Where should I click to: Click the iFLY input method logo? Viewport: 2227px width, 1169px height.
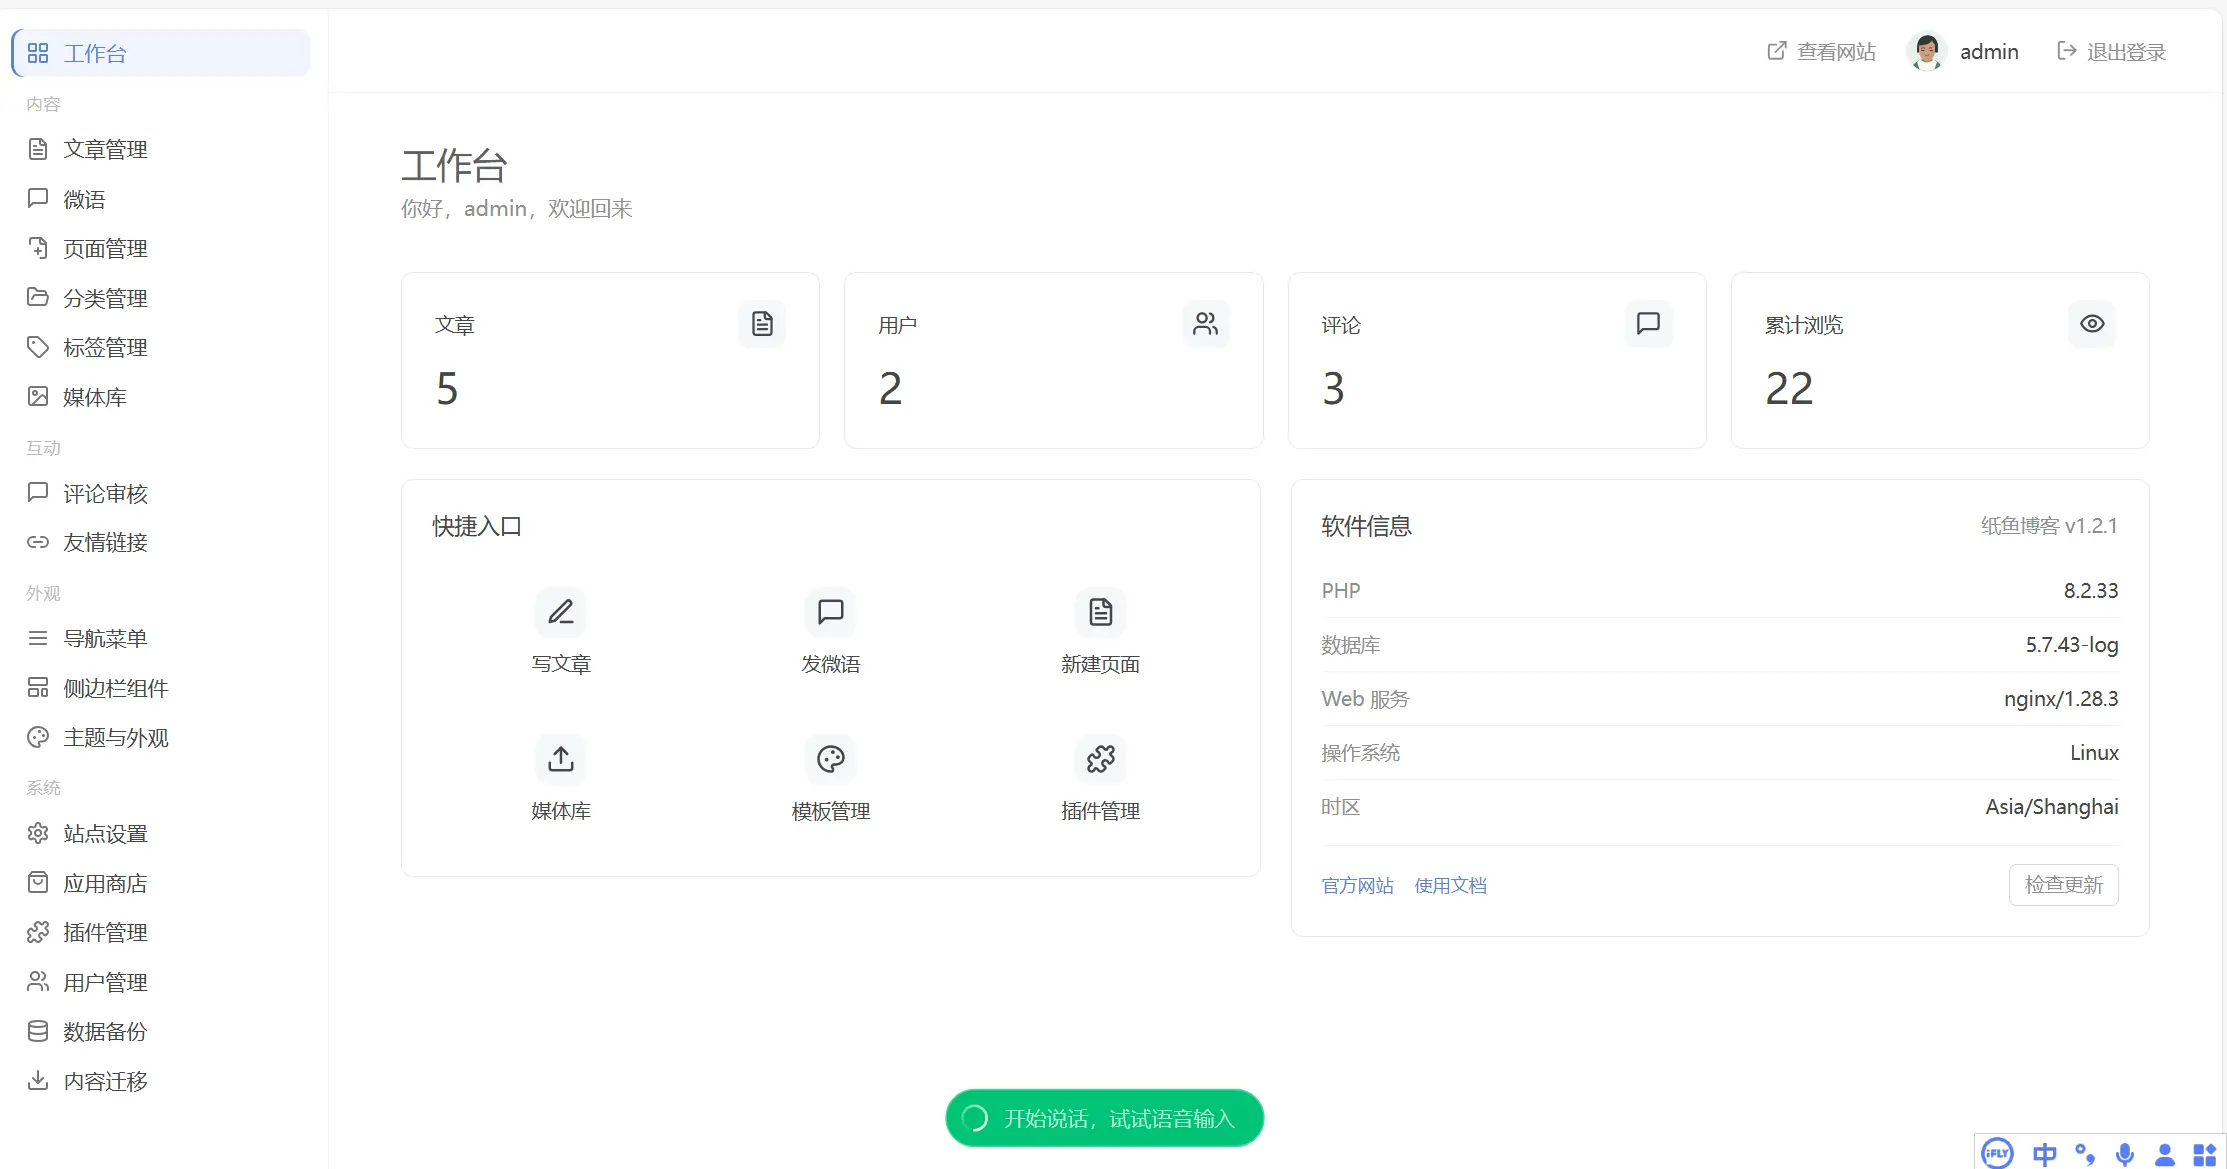[x=1997, y=1154]
